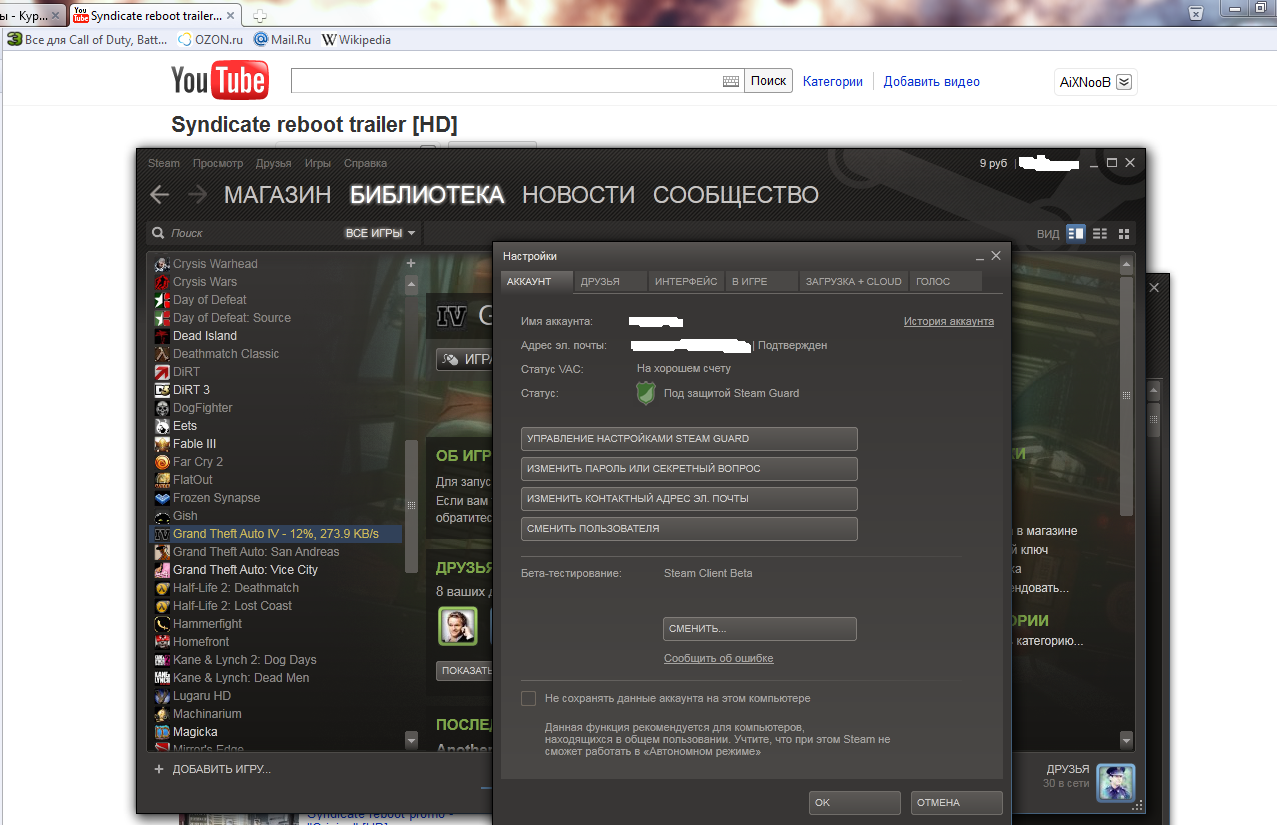Viewport: 1277px width, 825px height.
Task: Go to the НОВОСТИ section
Action: point(578,195)
